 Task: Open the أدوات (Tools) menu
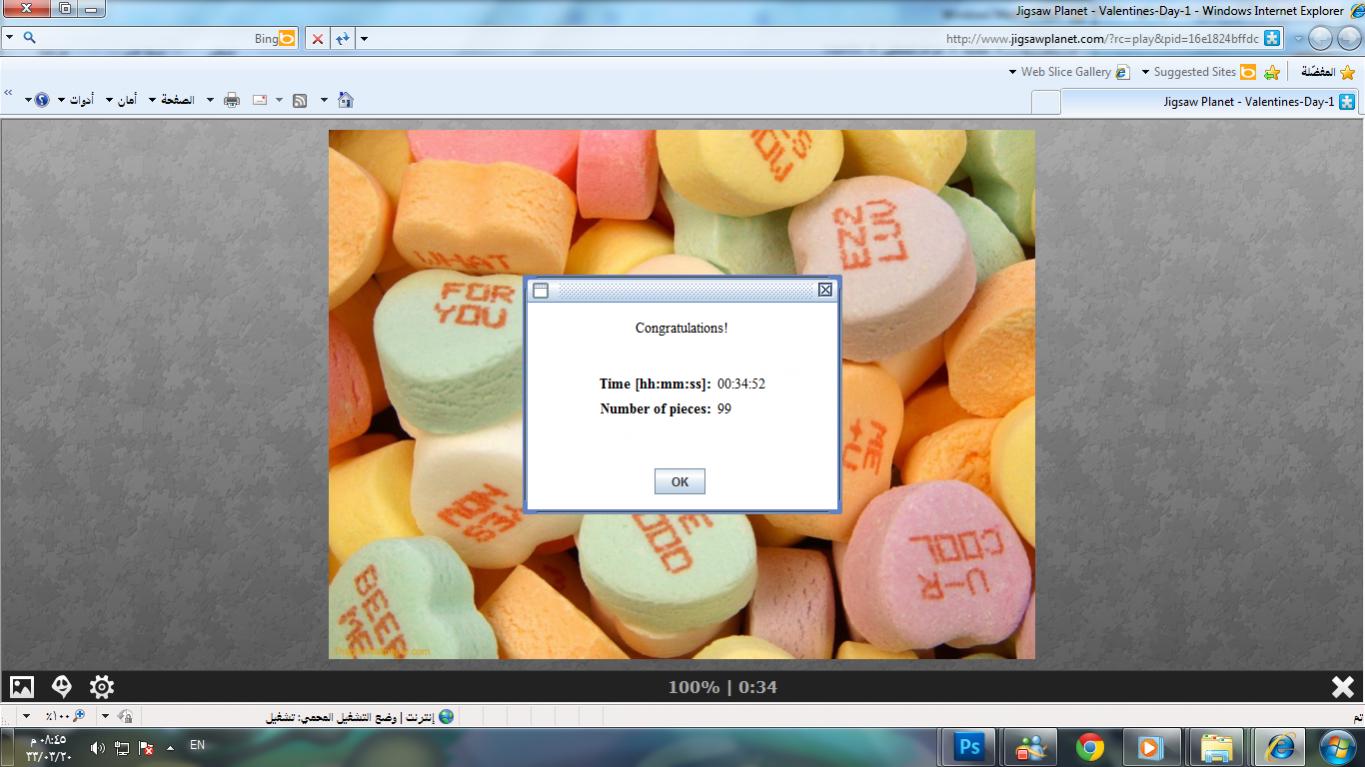(x=80, y=100)
